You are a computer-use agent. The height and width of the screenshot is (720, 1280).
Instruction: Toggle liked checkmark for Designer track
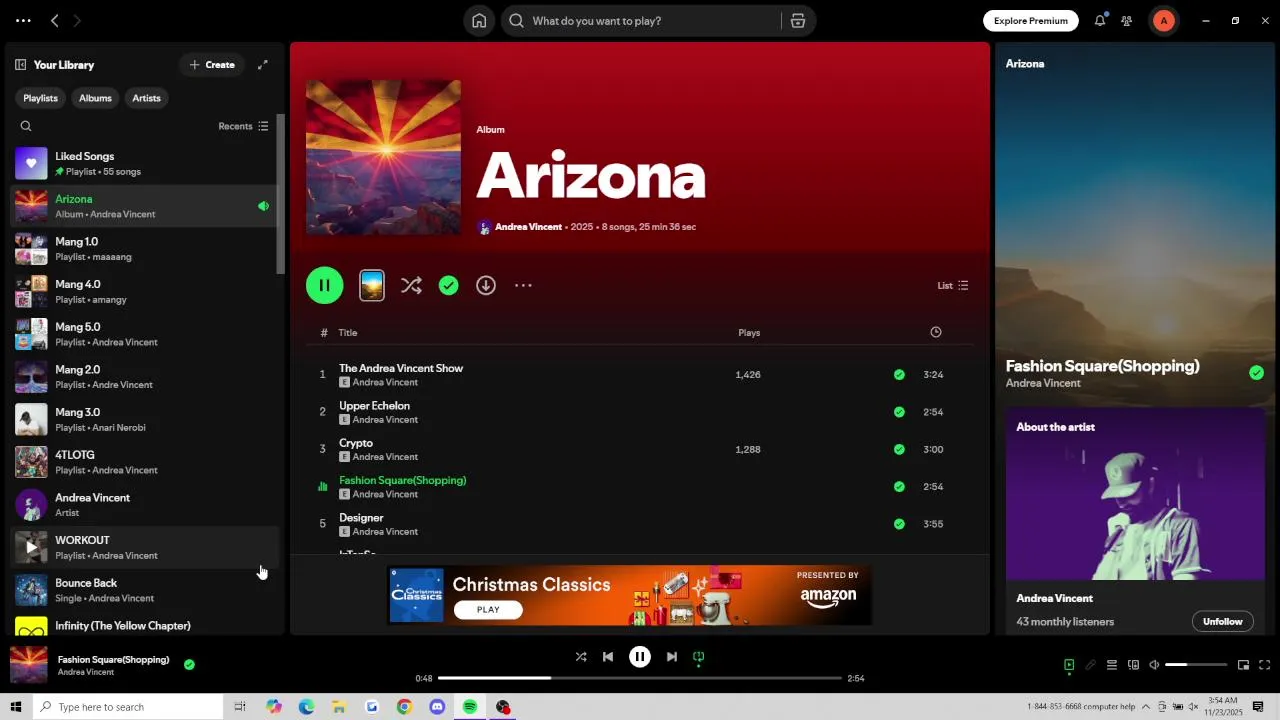[x=899, y=524]
